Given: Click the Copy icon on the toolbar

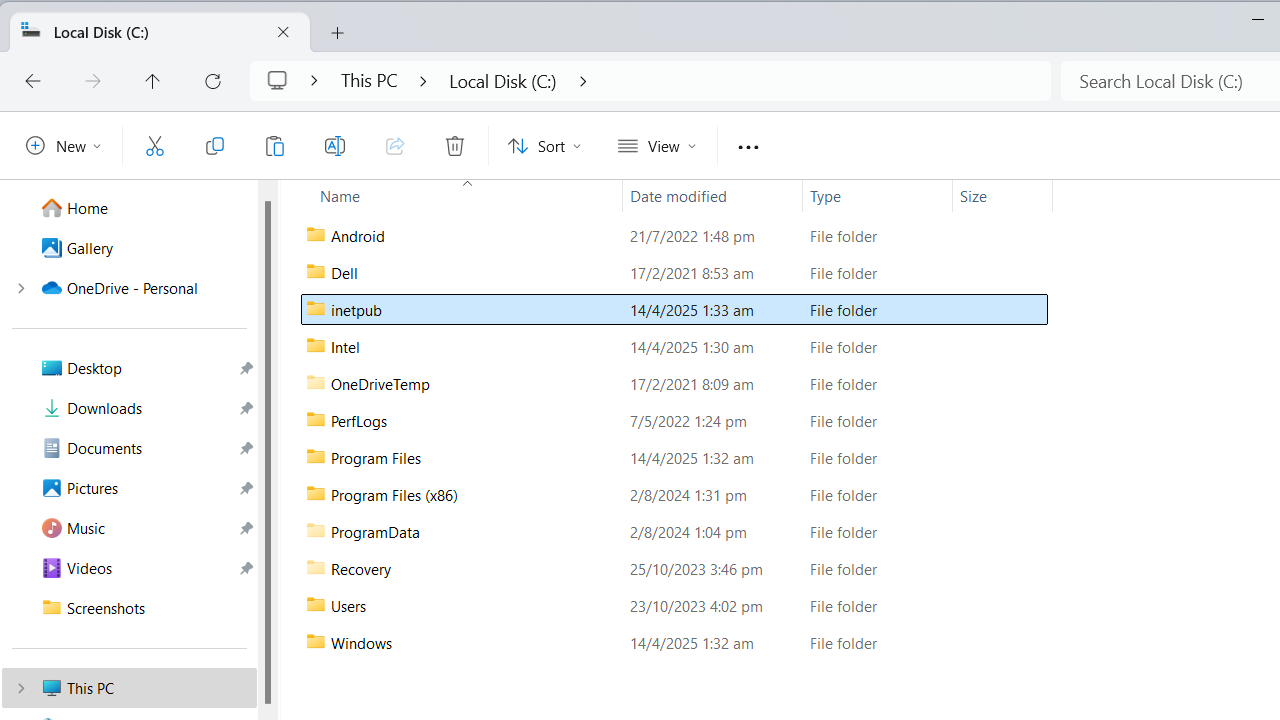Looking at the screenshot, I should click(215, 146).
